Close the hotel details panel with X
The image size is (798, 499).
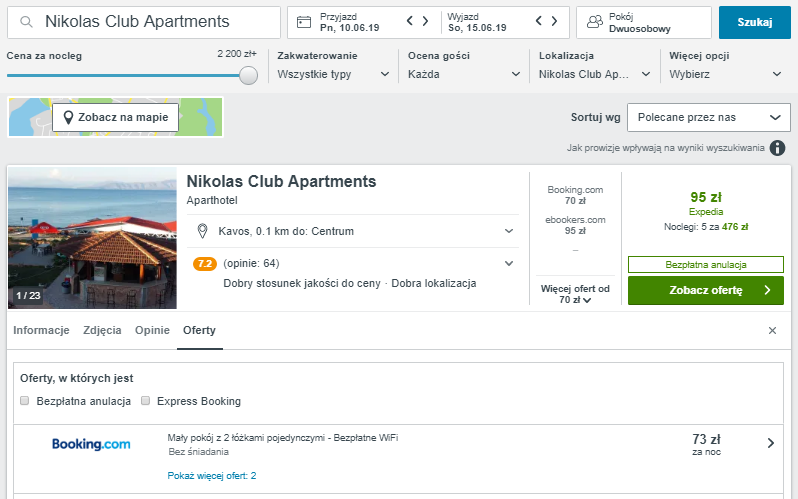click(772, 330)
